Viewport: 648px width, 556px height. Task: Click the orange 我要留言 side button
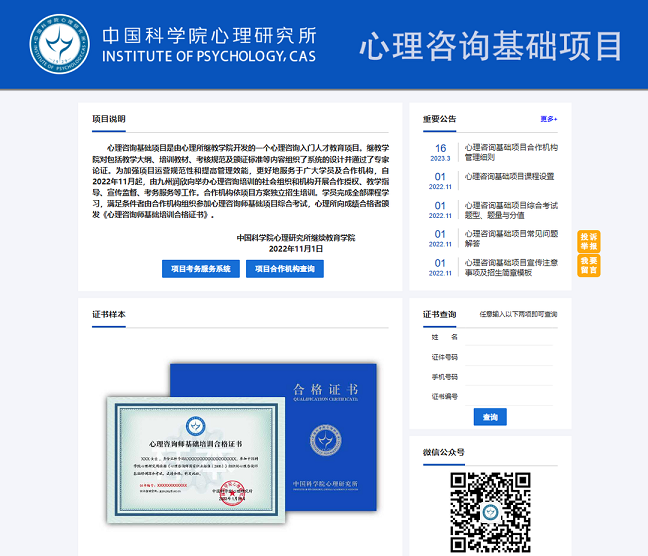[589, 265]
